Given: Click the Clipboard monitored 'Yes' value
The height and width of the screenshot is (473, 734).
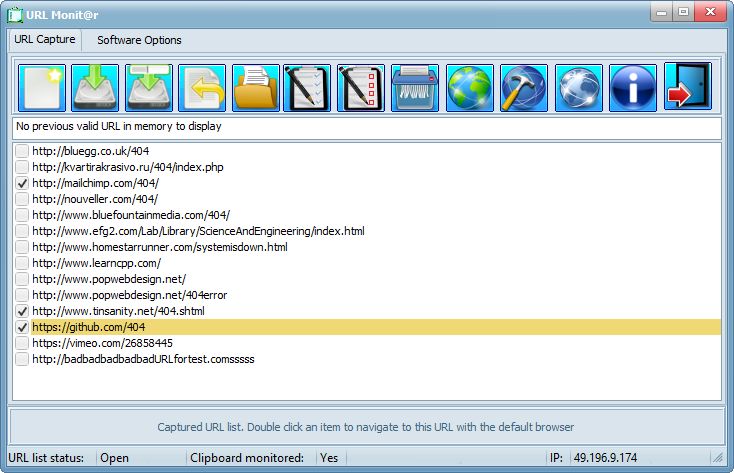Looking at the screenshot, I should [x=329, y=458].
